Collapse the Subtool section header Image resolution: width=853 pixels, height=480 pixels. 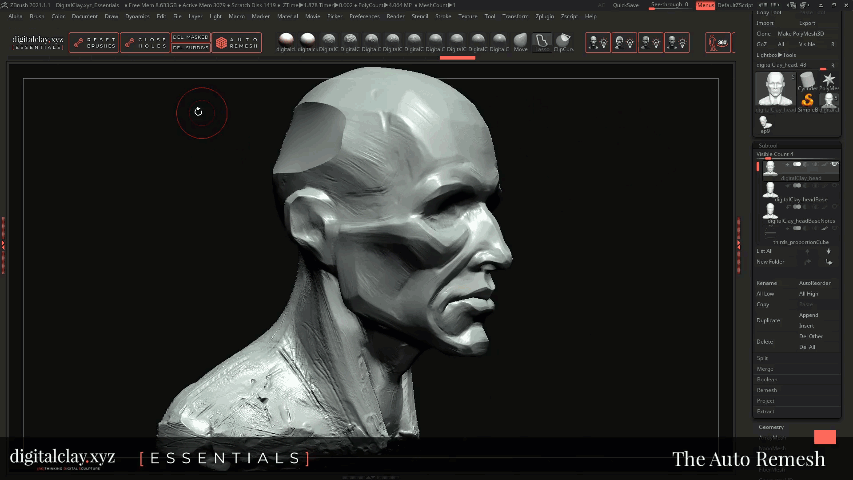[x=768, y=146]
